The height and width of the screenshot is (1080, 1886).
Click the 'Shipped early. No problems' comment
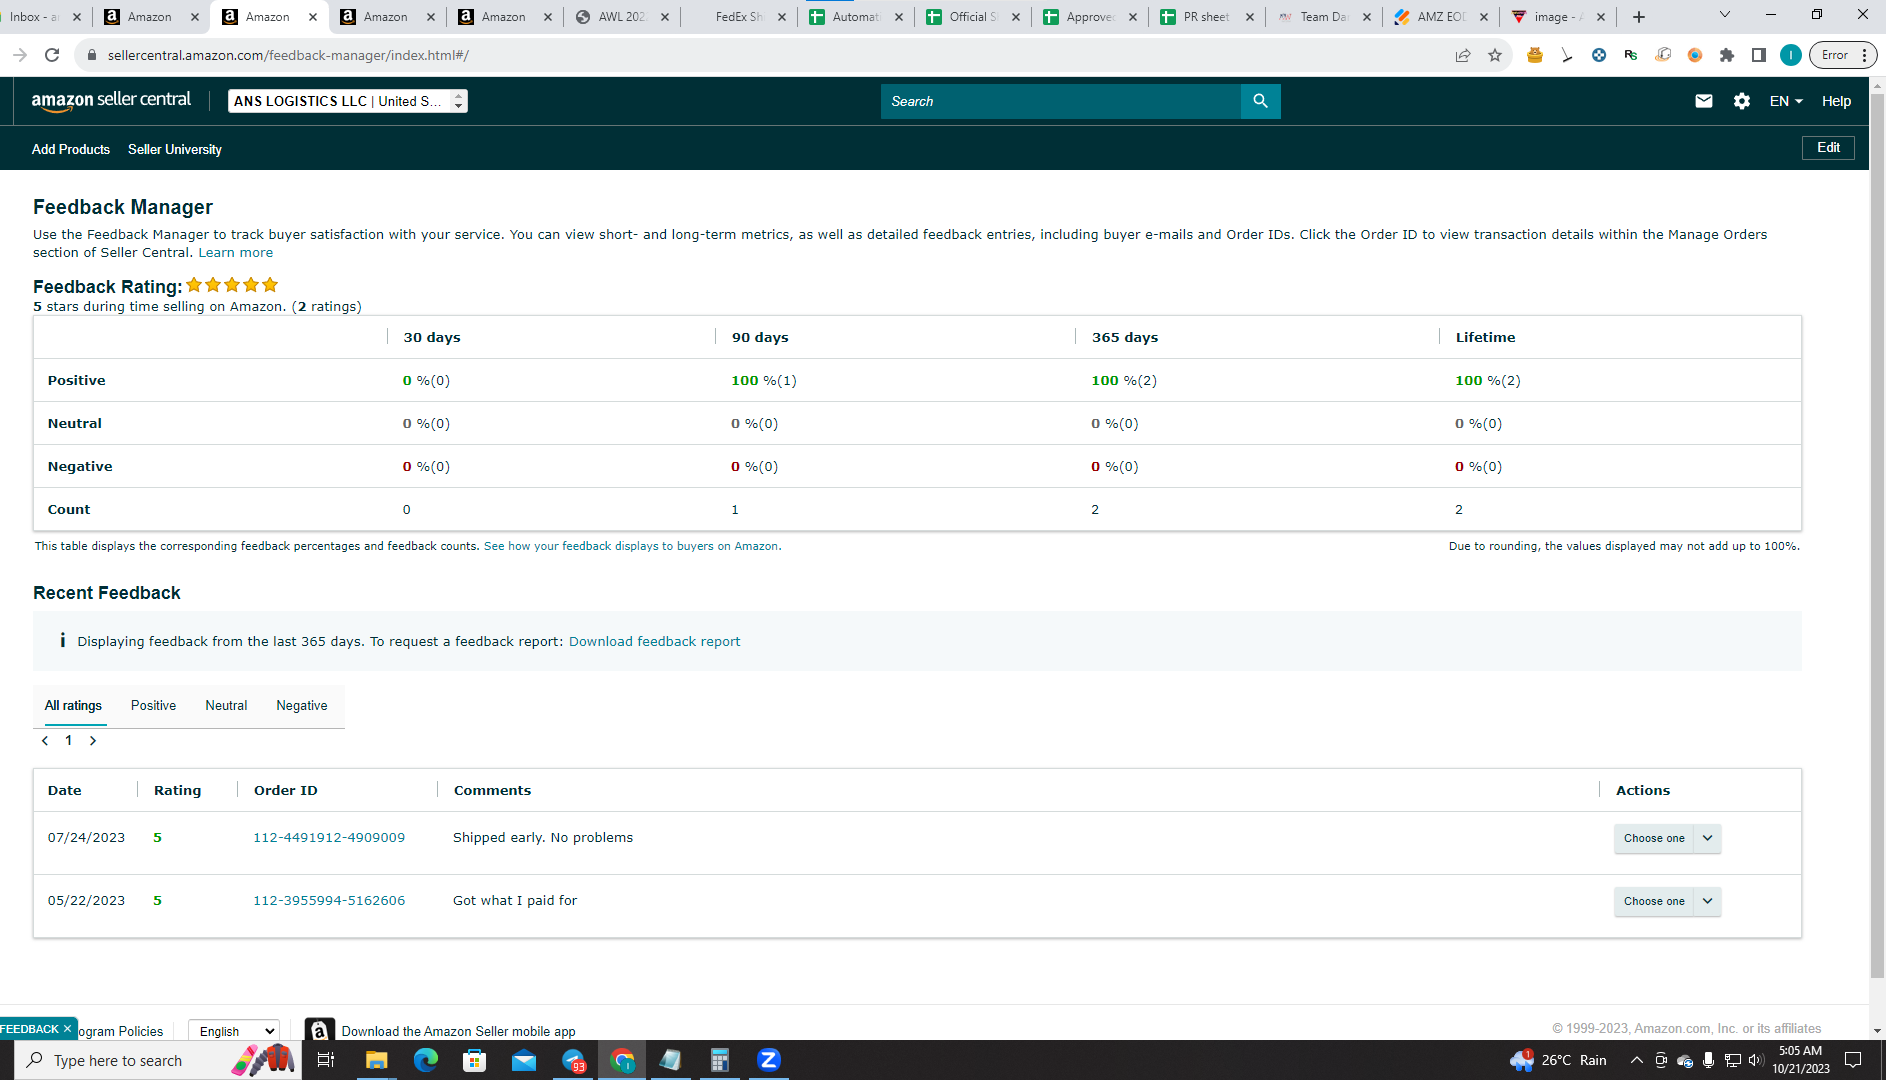coord(543,838)
